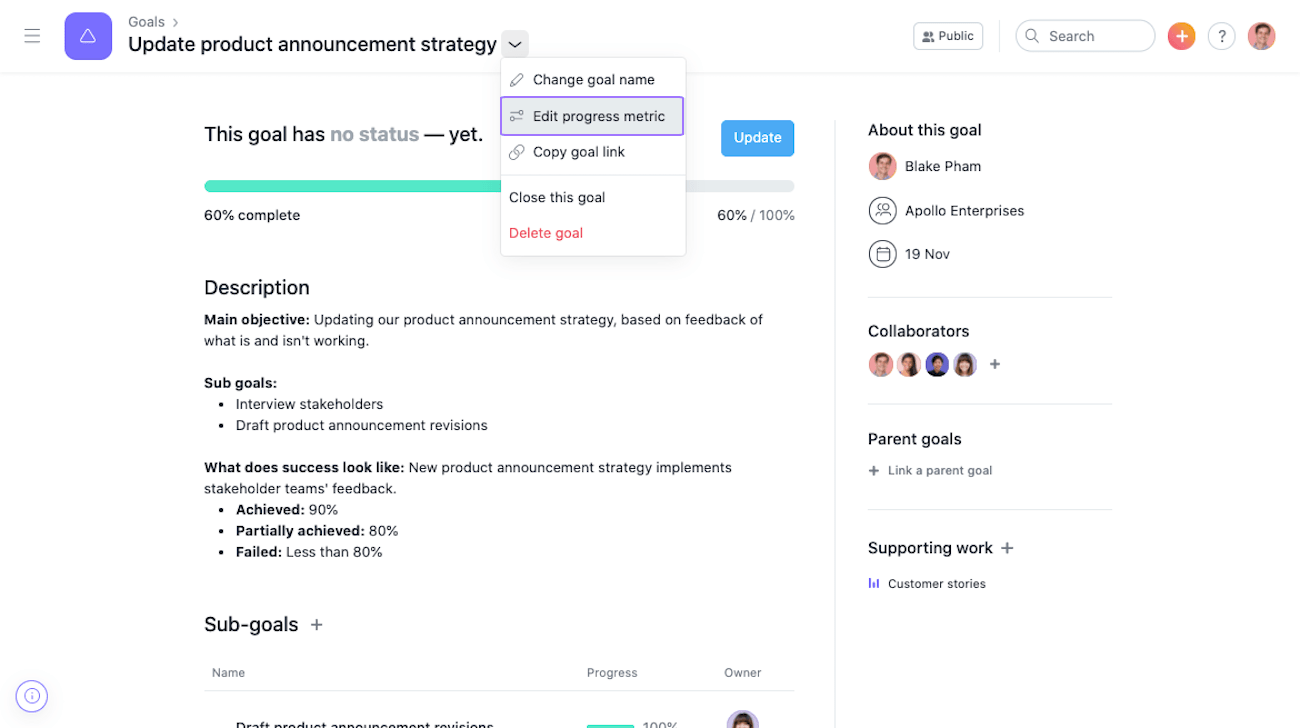1300x728 pixels.
Task: Add a sub-goal with the plus icon
Action: click(317, 624)
